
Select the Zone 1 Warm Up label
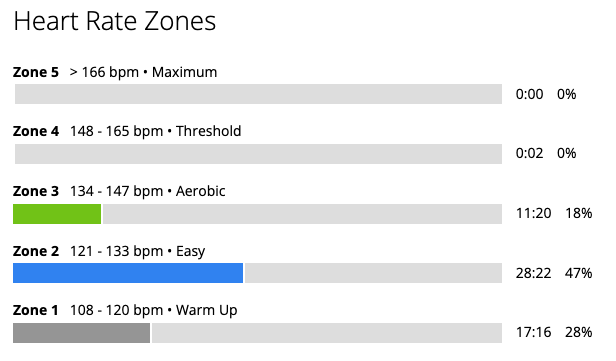click(x=125, y=310)
